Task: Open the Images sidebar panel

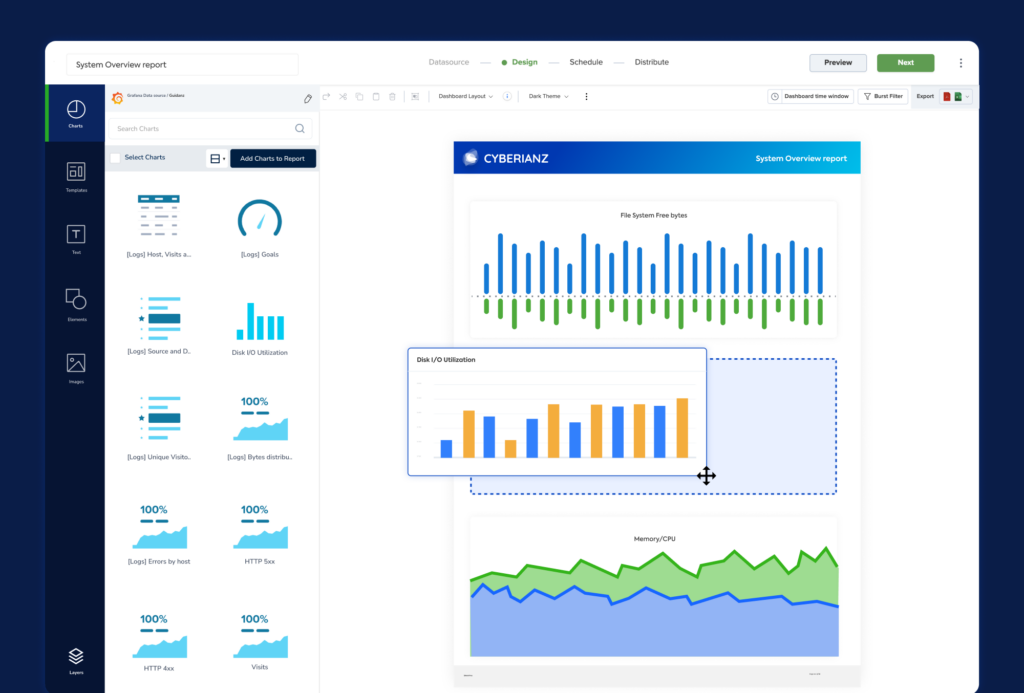Action: 75,366
